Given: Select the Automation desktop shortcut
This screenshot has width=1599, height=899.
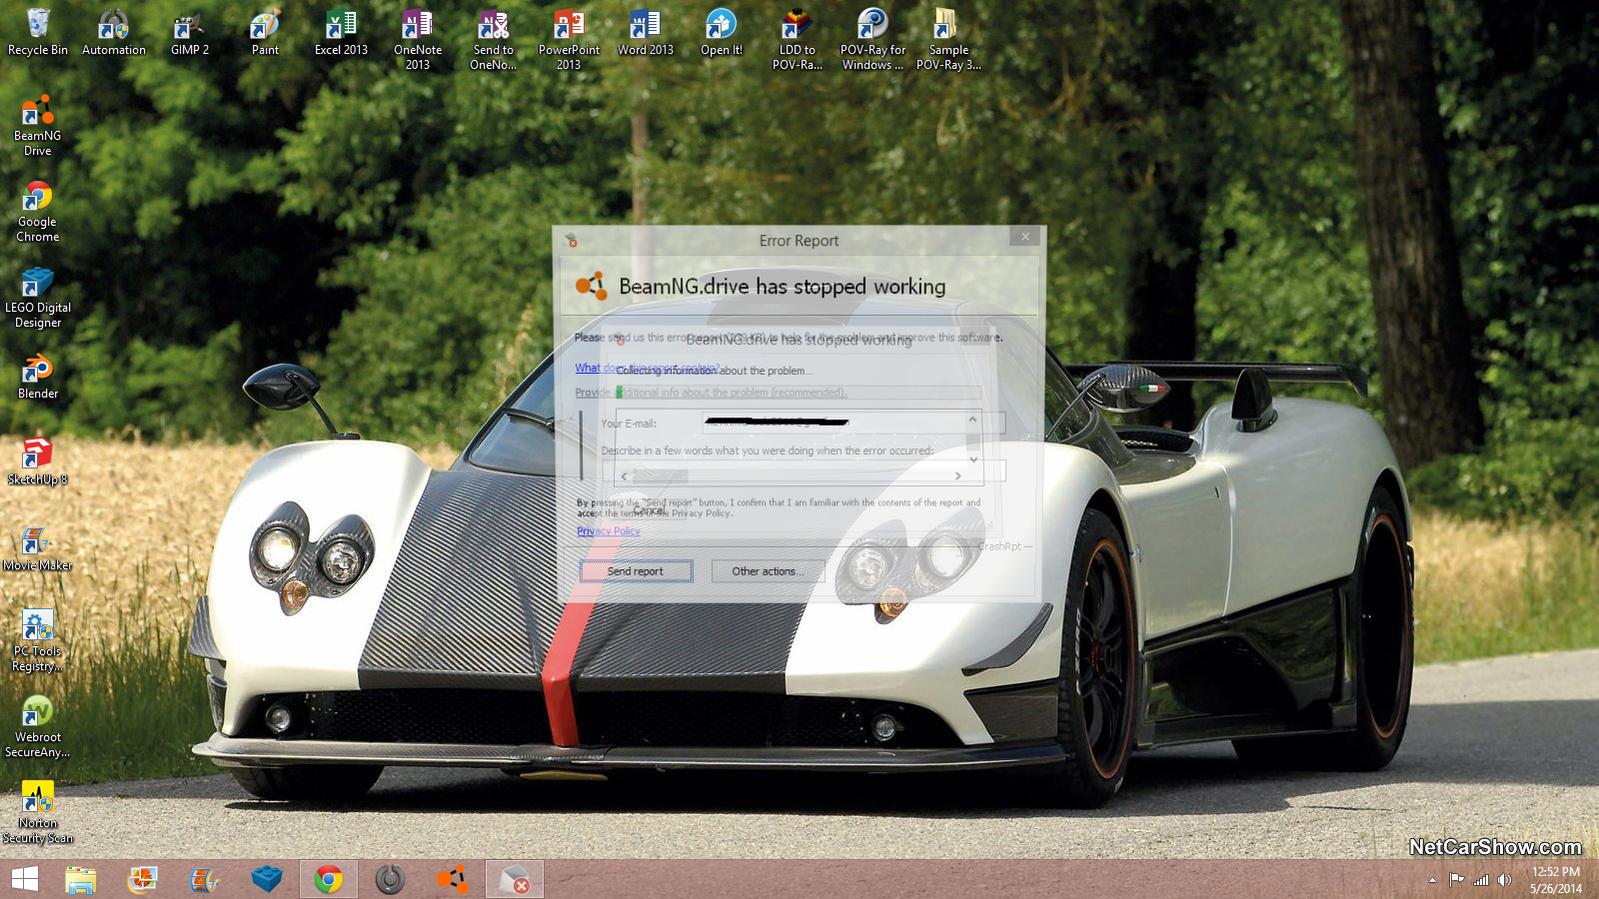Looking at the screenshot, I should [x=113, y=32].
